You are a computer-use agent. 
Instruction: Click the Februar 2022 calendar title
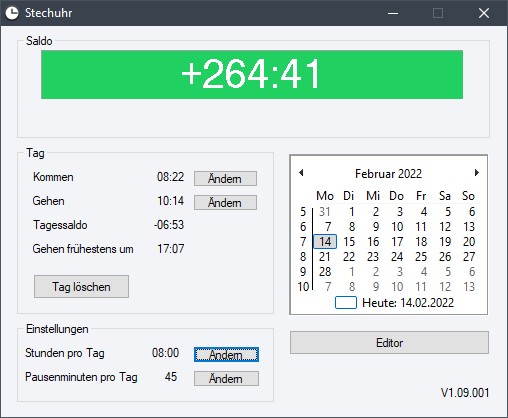coord(388,174)
